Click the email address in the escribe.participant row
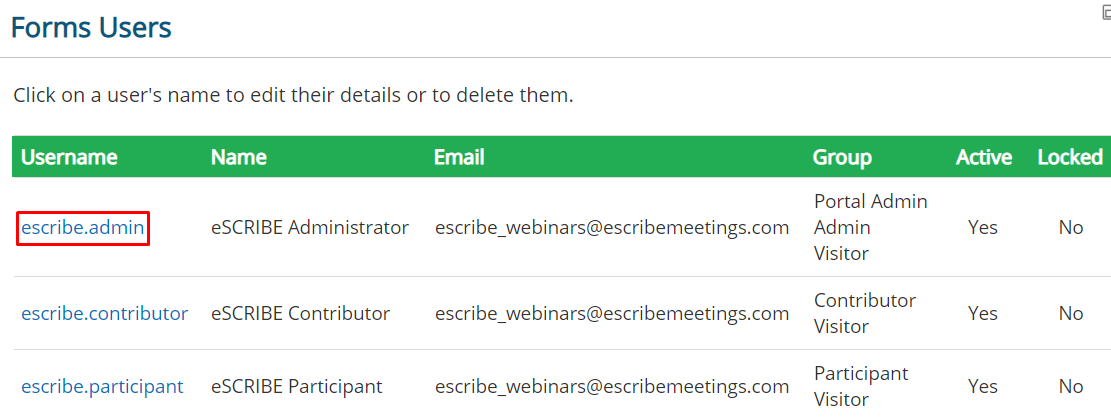Screen dimensions: 1111x420 tap(611, 386)
